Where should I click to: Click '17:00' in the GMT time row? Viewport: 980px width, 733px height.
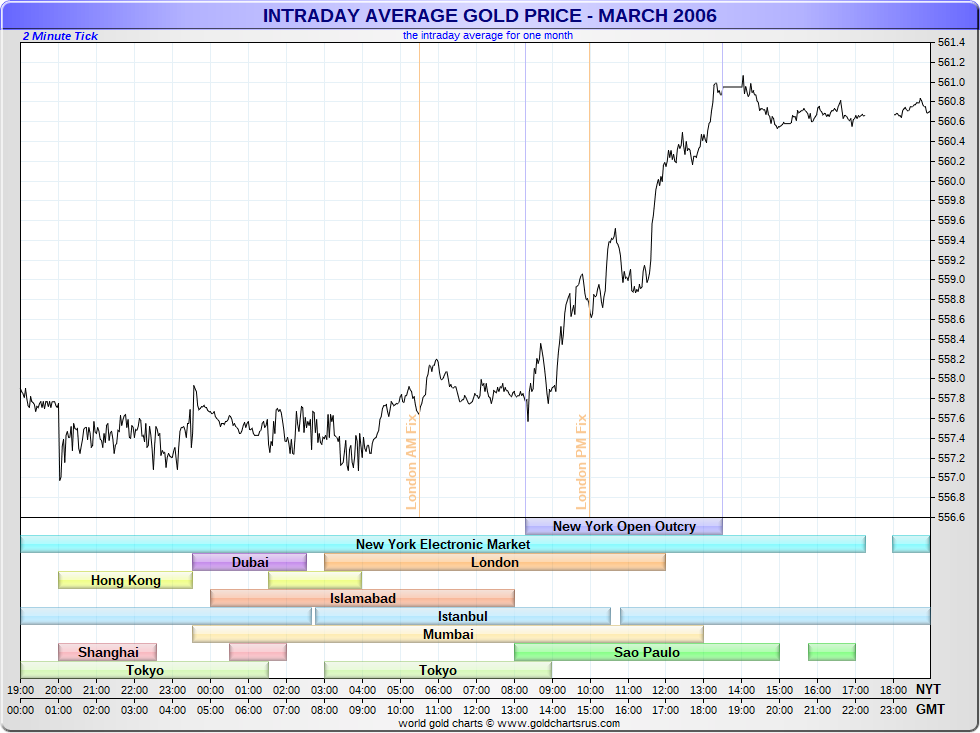click(x=666, y=711)
